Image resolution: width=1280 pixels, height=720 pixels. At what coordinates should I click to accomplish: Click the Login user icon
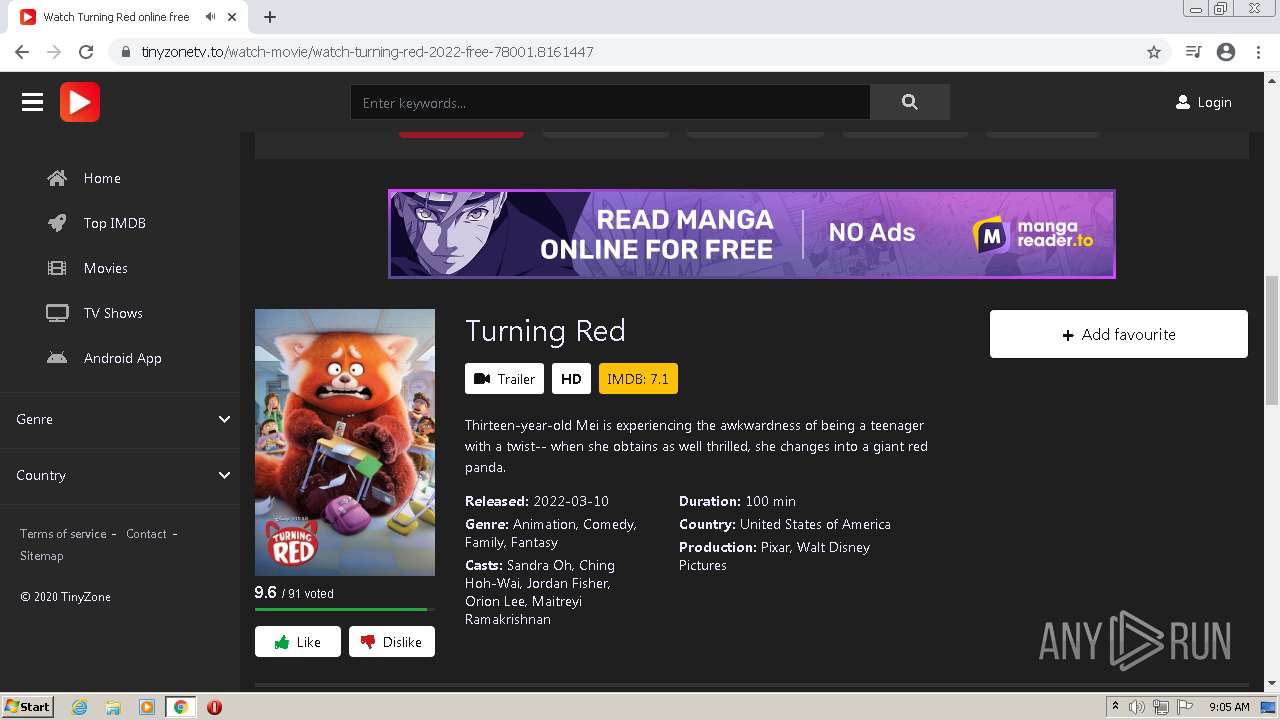1183,102
